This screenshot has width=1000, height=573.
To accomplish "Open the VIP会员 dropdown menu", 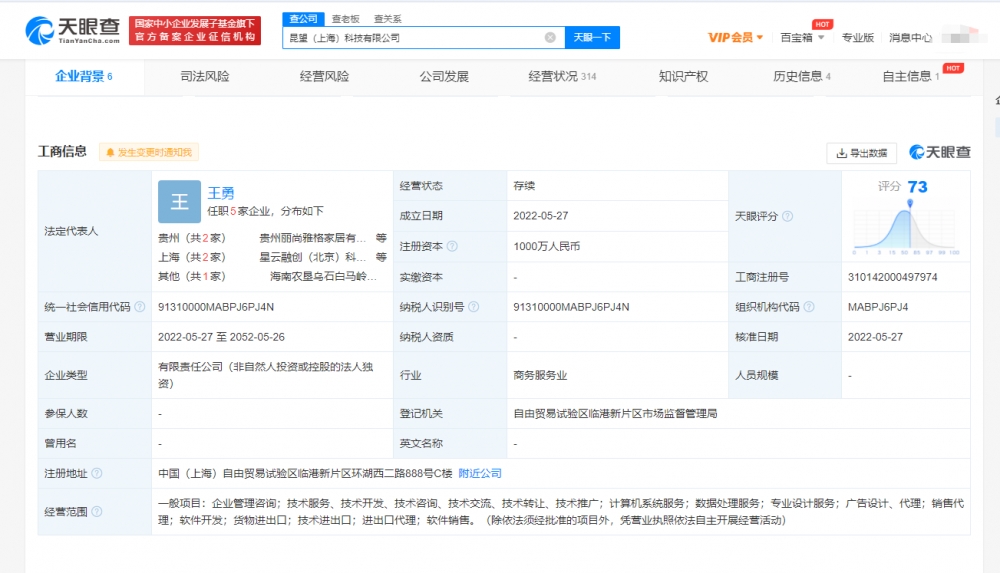I will [736, 38].
